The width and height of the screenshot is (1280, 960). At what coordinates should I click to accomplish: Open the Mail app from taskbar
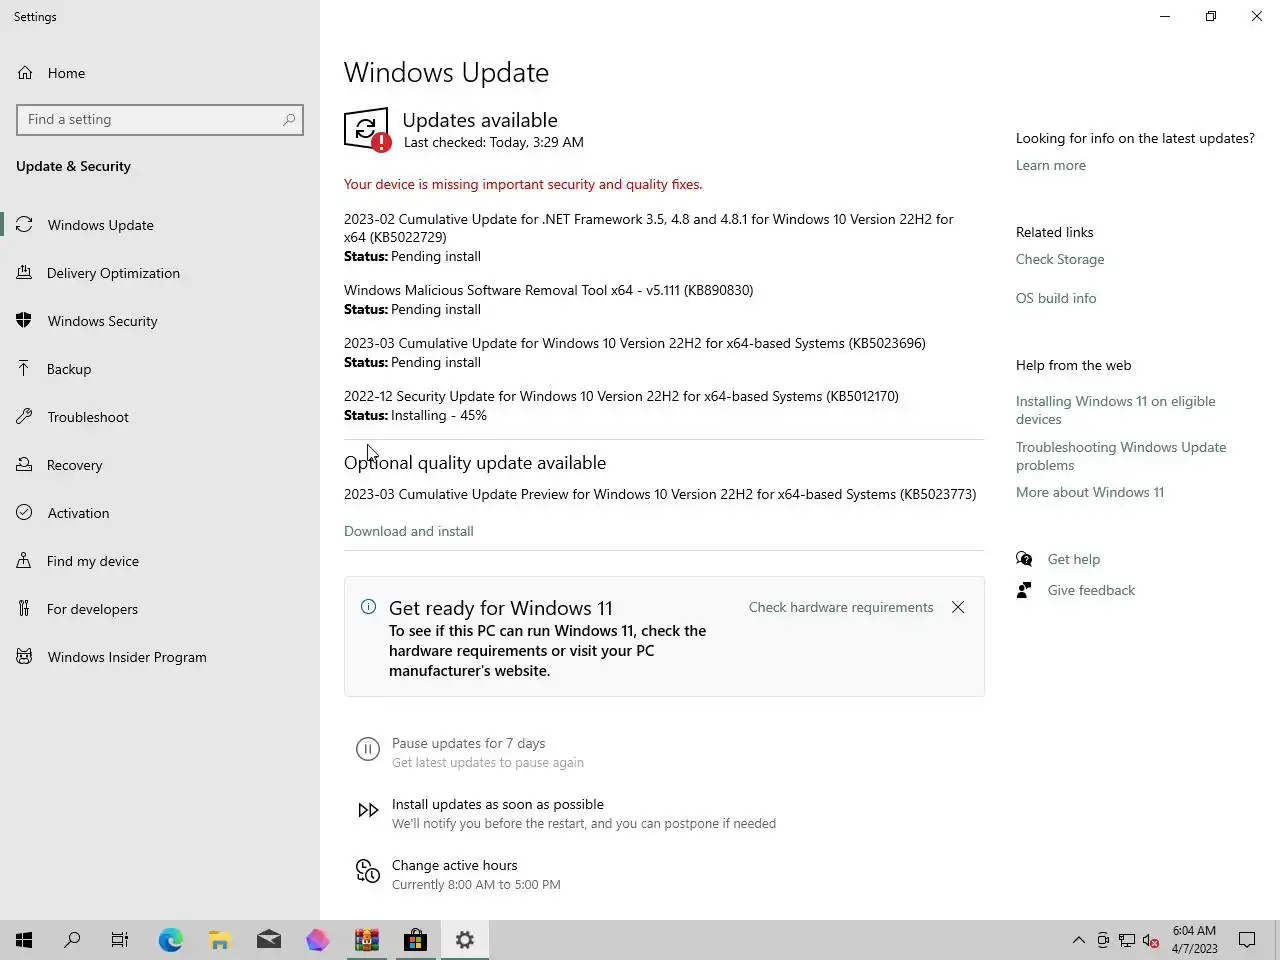click(269, 940)
